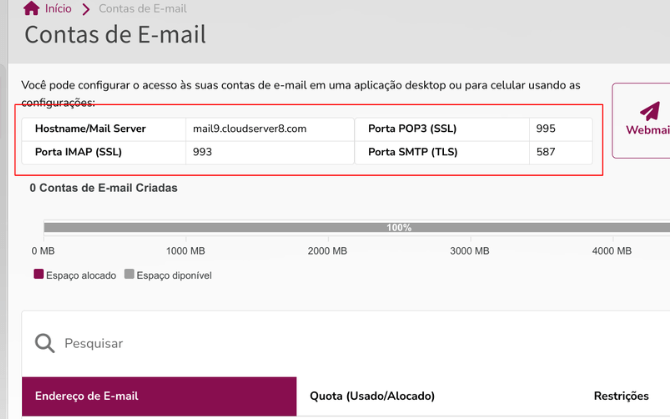Click the 100% storage usage bar
Screen dimensions: 670x419
pos(357,228)
